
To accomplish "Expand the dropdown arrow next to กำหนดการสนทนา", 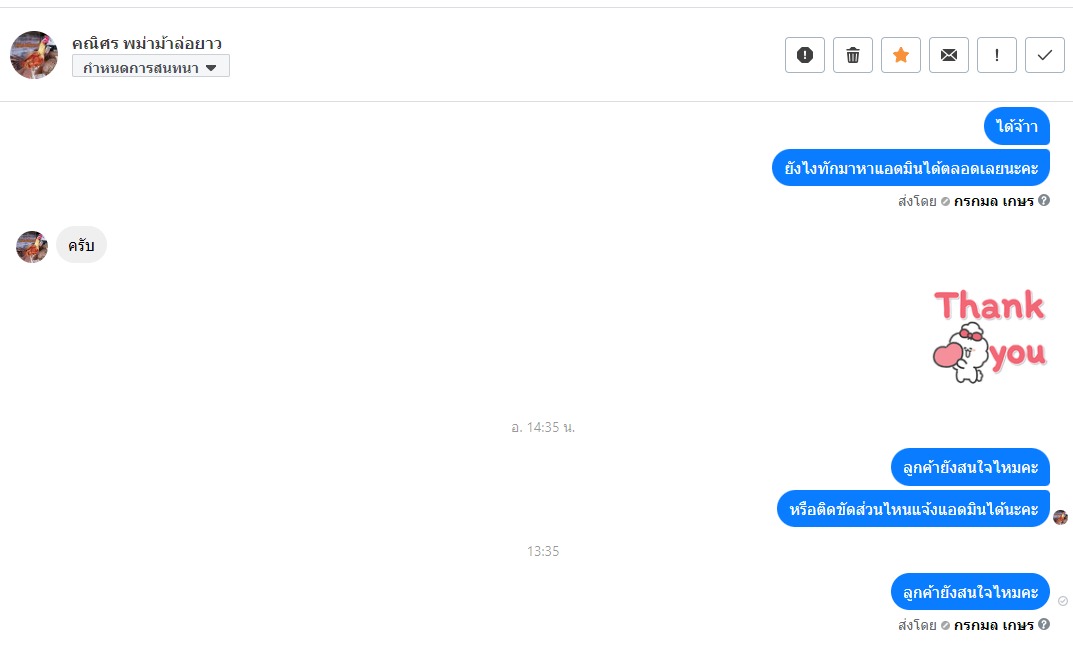I will [211, 67].
